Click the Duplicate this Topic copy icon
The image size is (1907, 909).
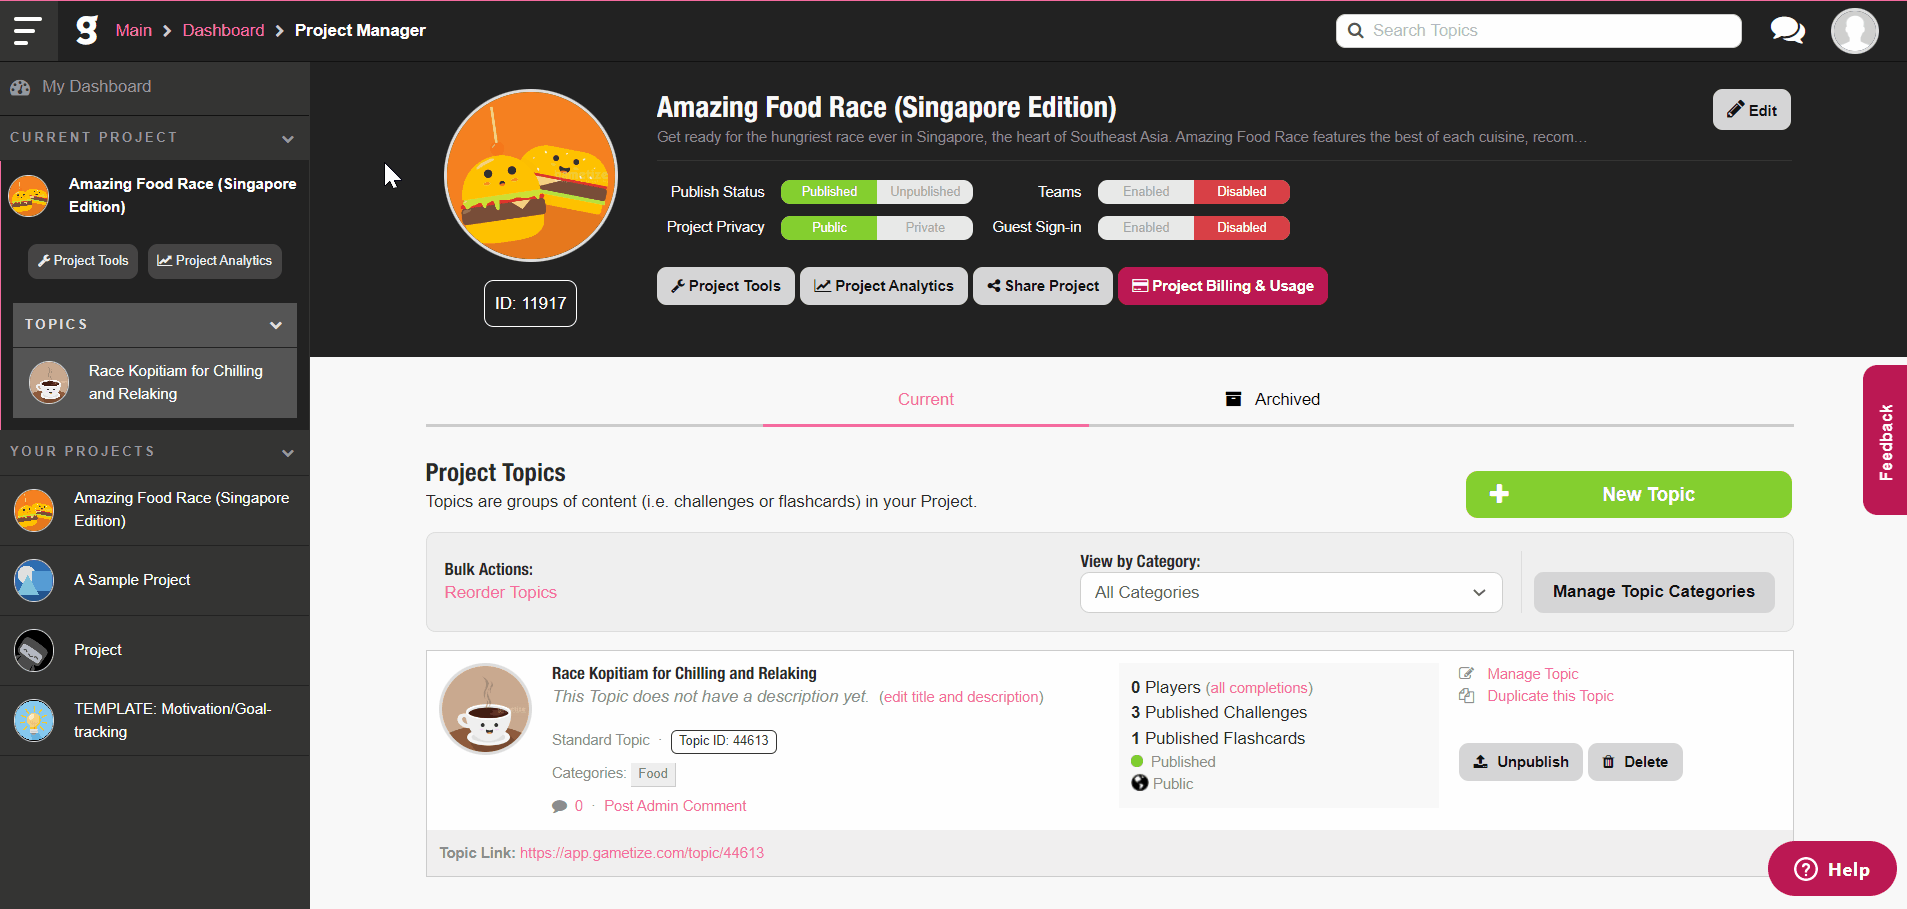[1466, 696]
